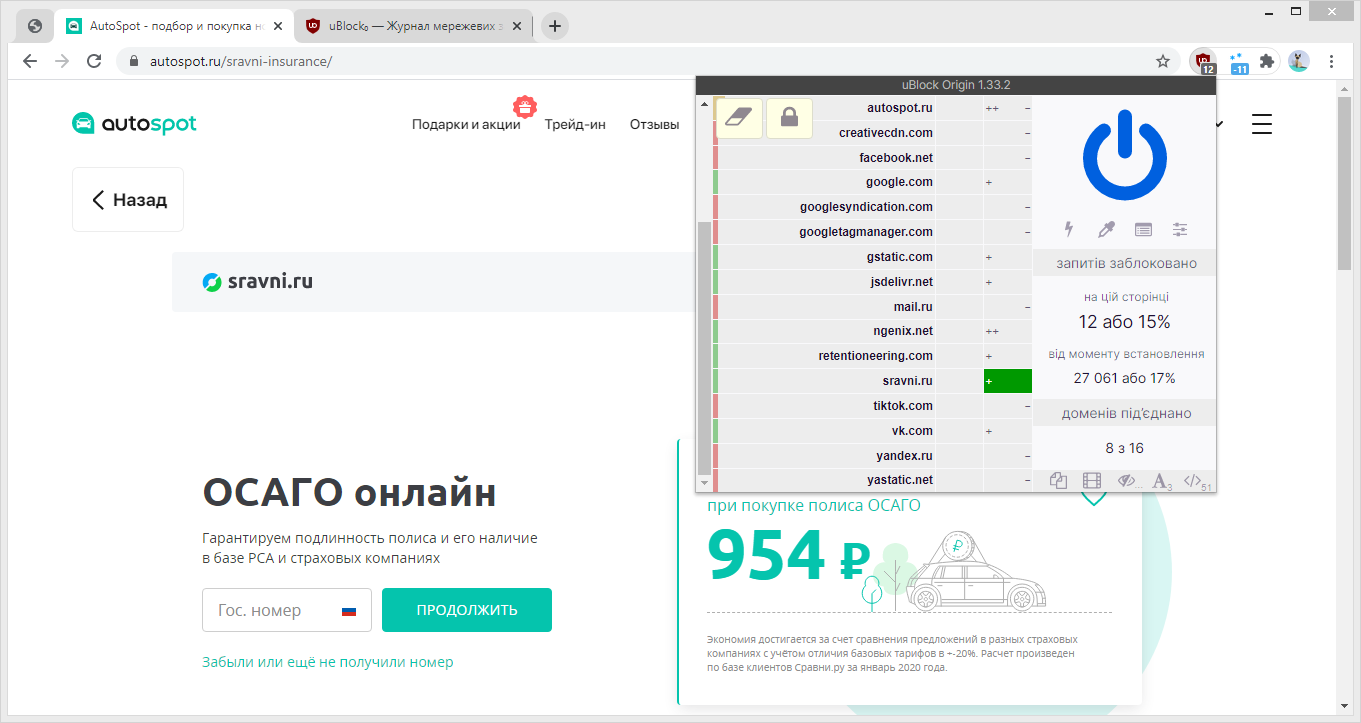
Task: Click the large media elements filmstrip icon
Action: point(1091,480)
